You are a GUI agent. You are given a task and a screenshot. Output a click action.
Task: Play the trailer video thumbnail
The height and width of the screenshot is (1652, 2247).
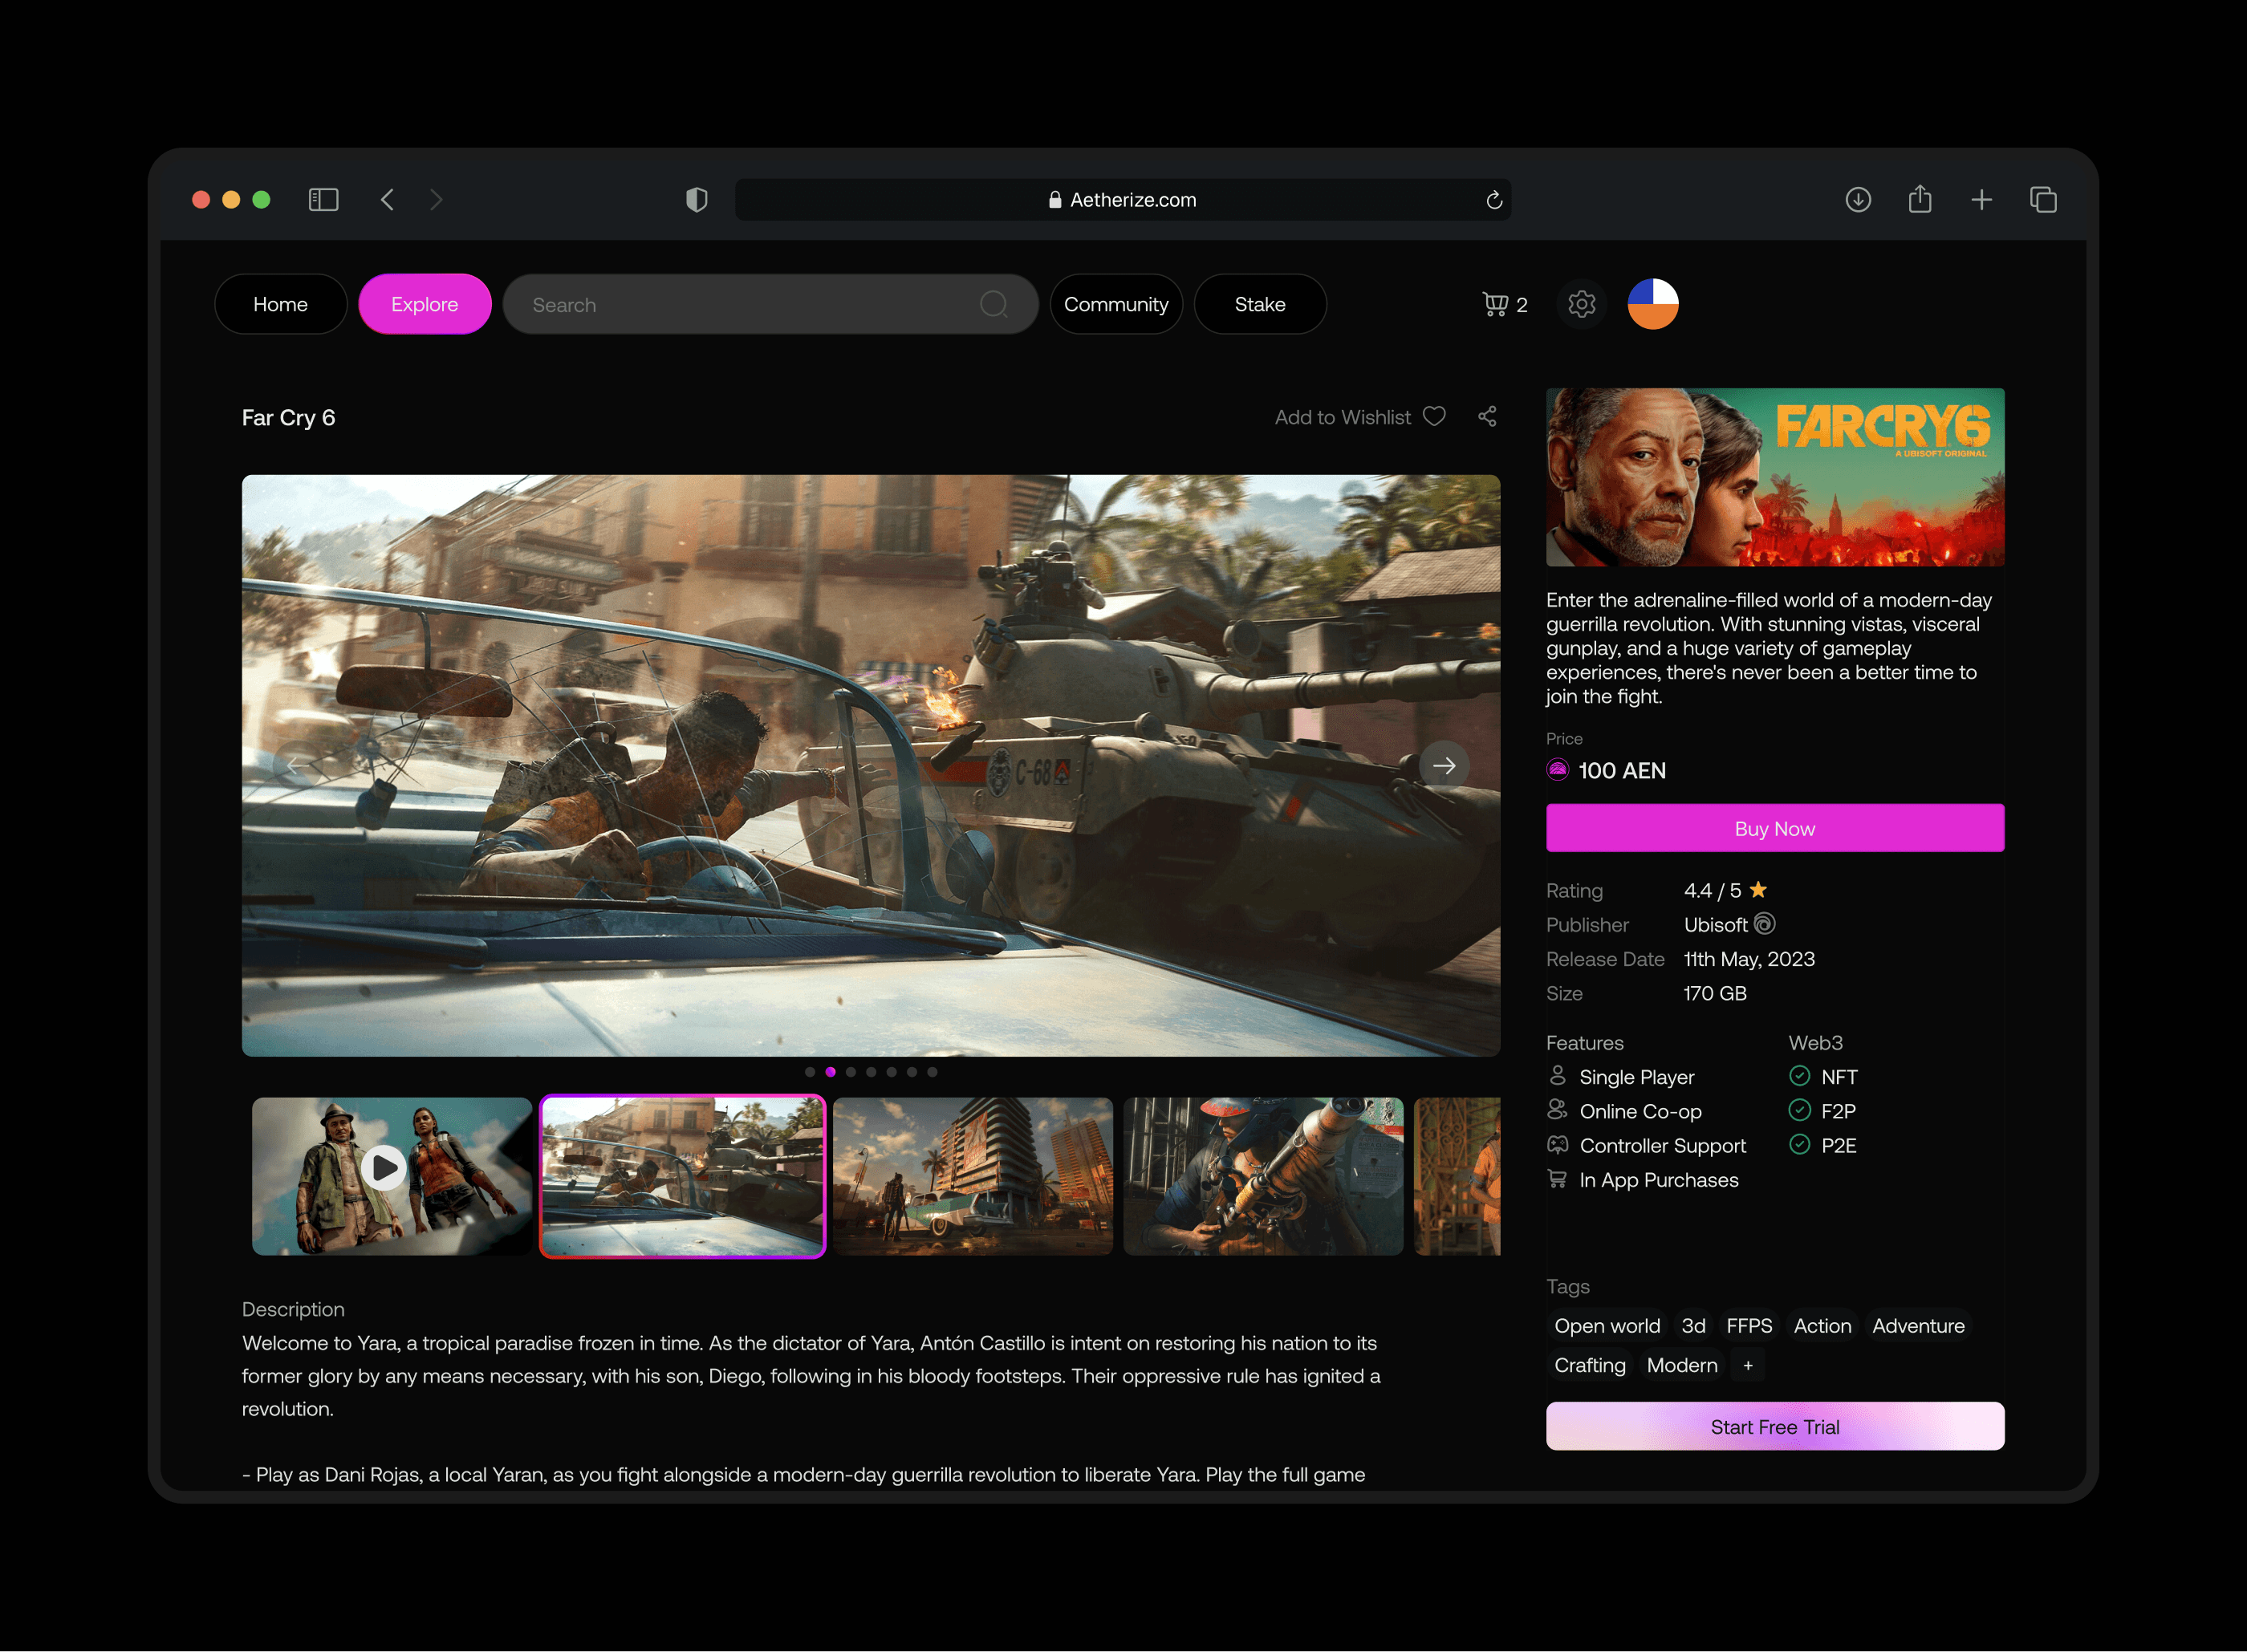click(x=384, y=1168)
